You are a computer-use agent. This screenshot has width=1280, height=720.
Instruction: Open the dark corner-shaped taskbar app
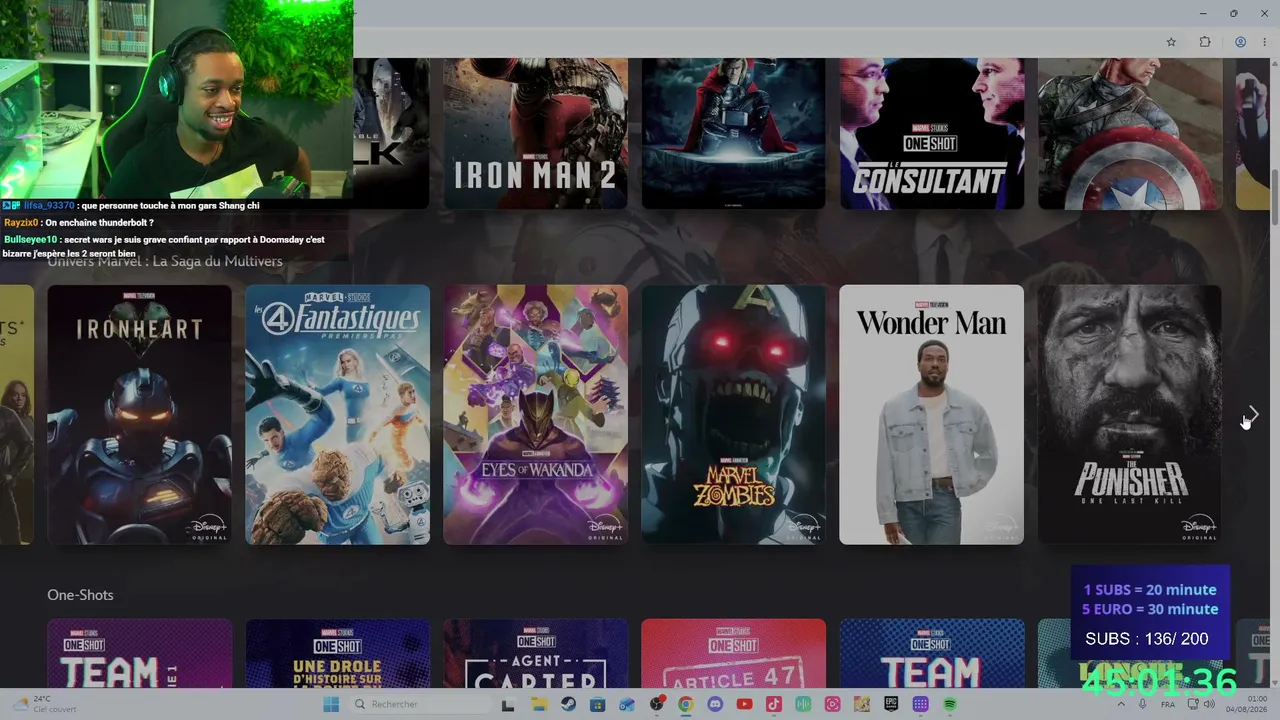click(x=508, y=704)
